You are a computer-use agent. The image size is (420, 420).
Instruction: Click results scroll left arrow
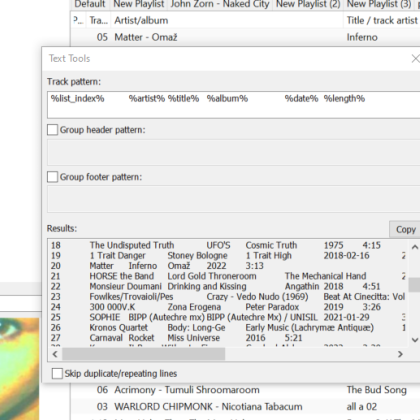point(55,354)
